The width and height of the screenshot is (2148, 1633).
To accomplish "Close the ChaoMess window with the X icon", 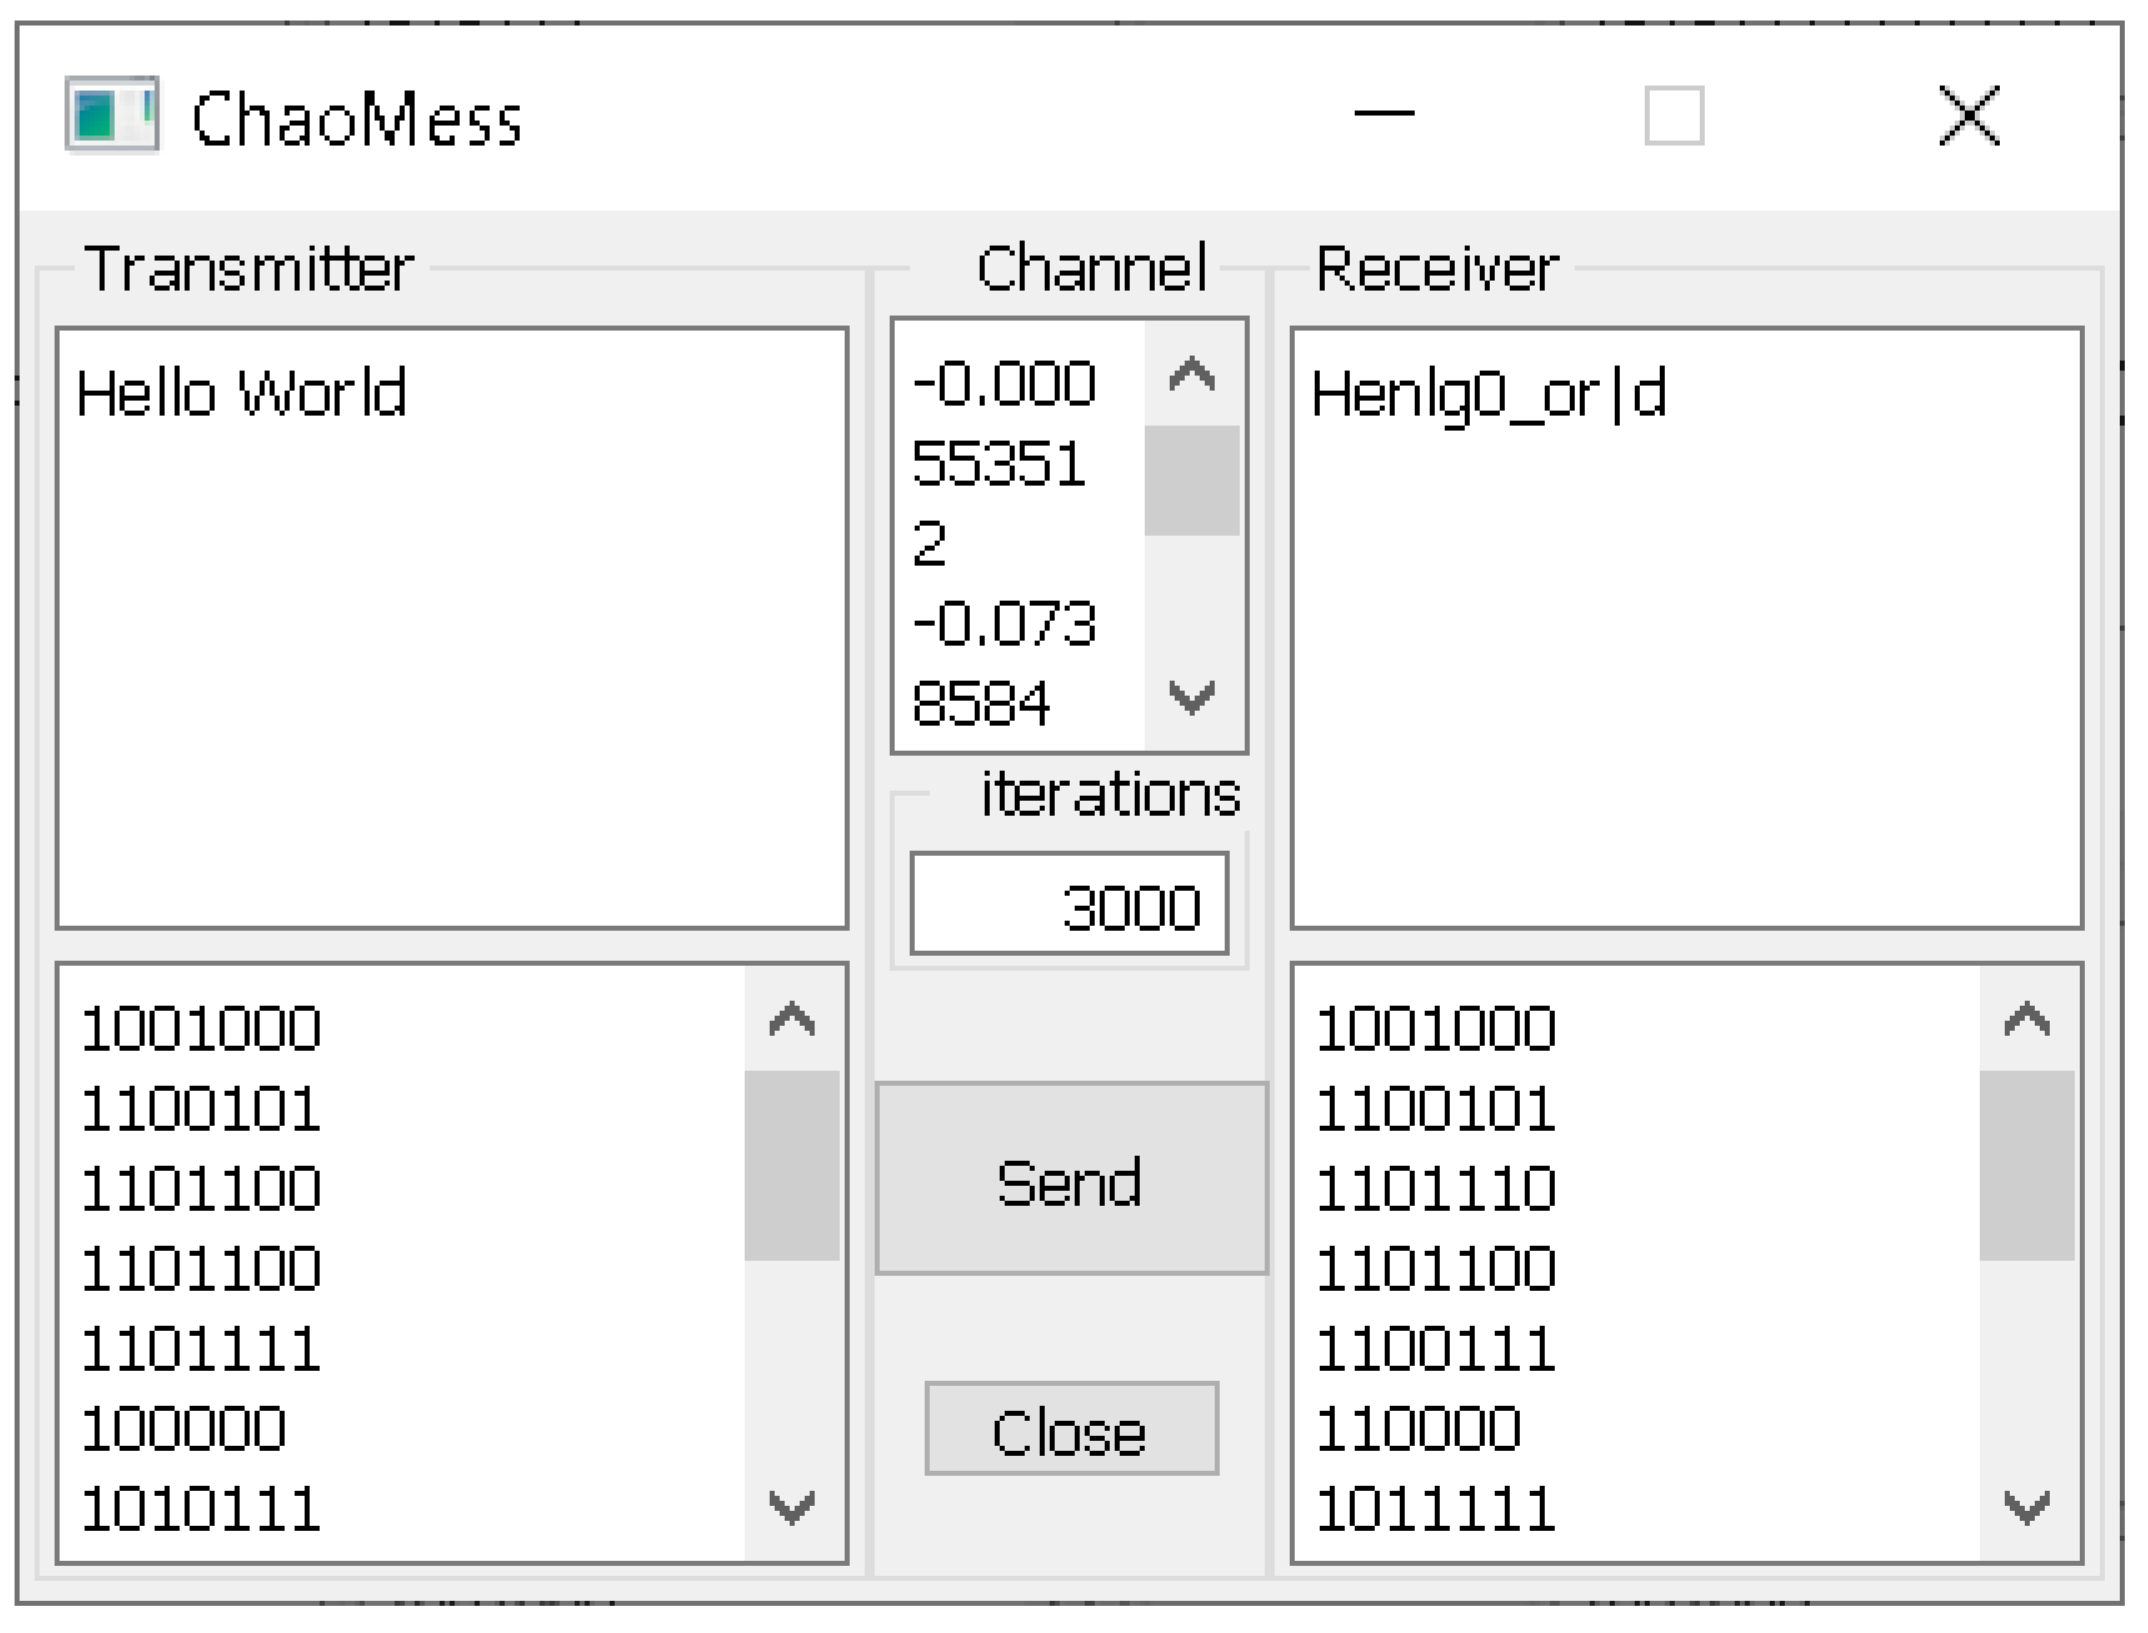I will 1969,115.
